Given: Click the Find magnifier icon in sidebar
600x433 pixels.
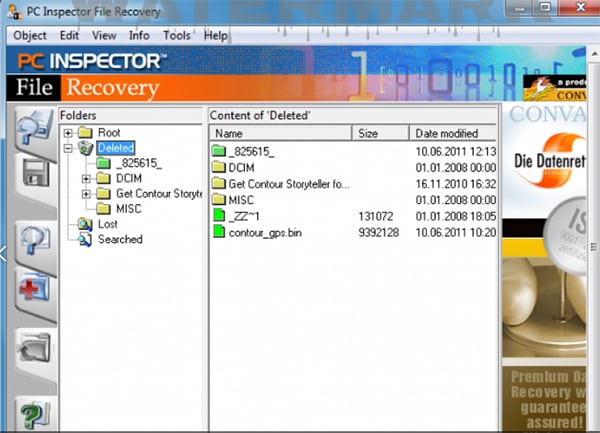Looking at the screenshot, I should (x=35, y=240).
